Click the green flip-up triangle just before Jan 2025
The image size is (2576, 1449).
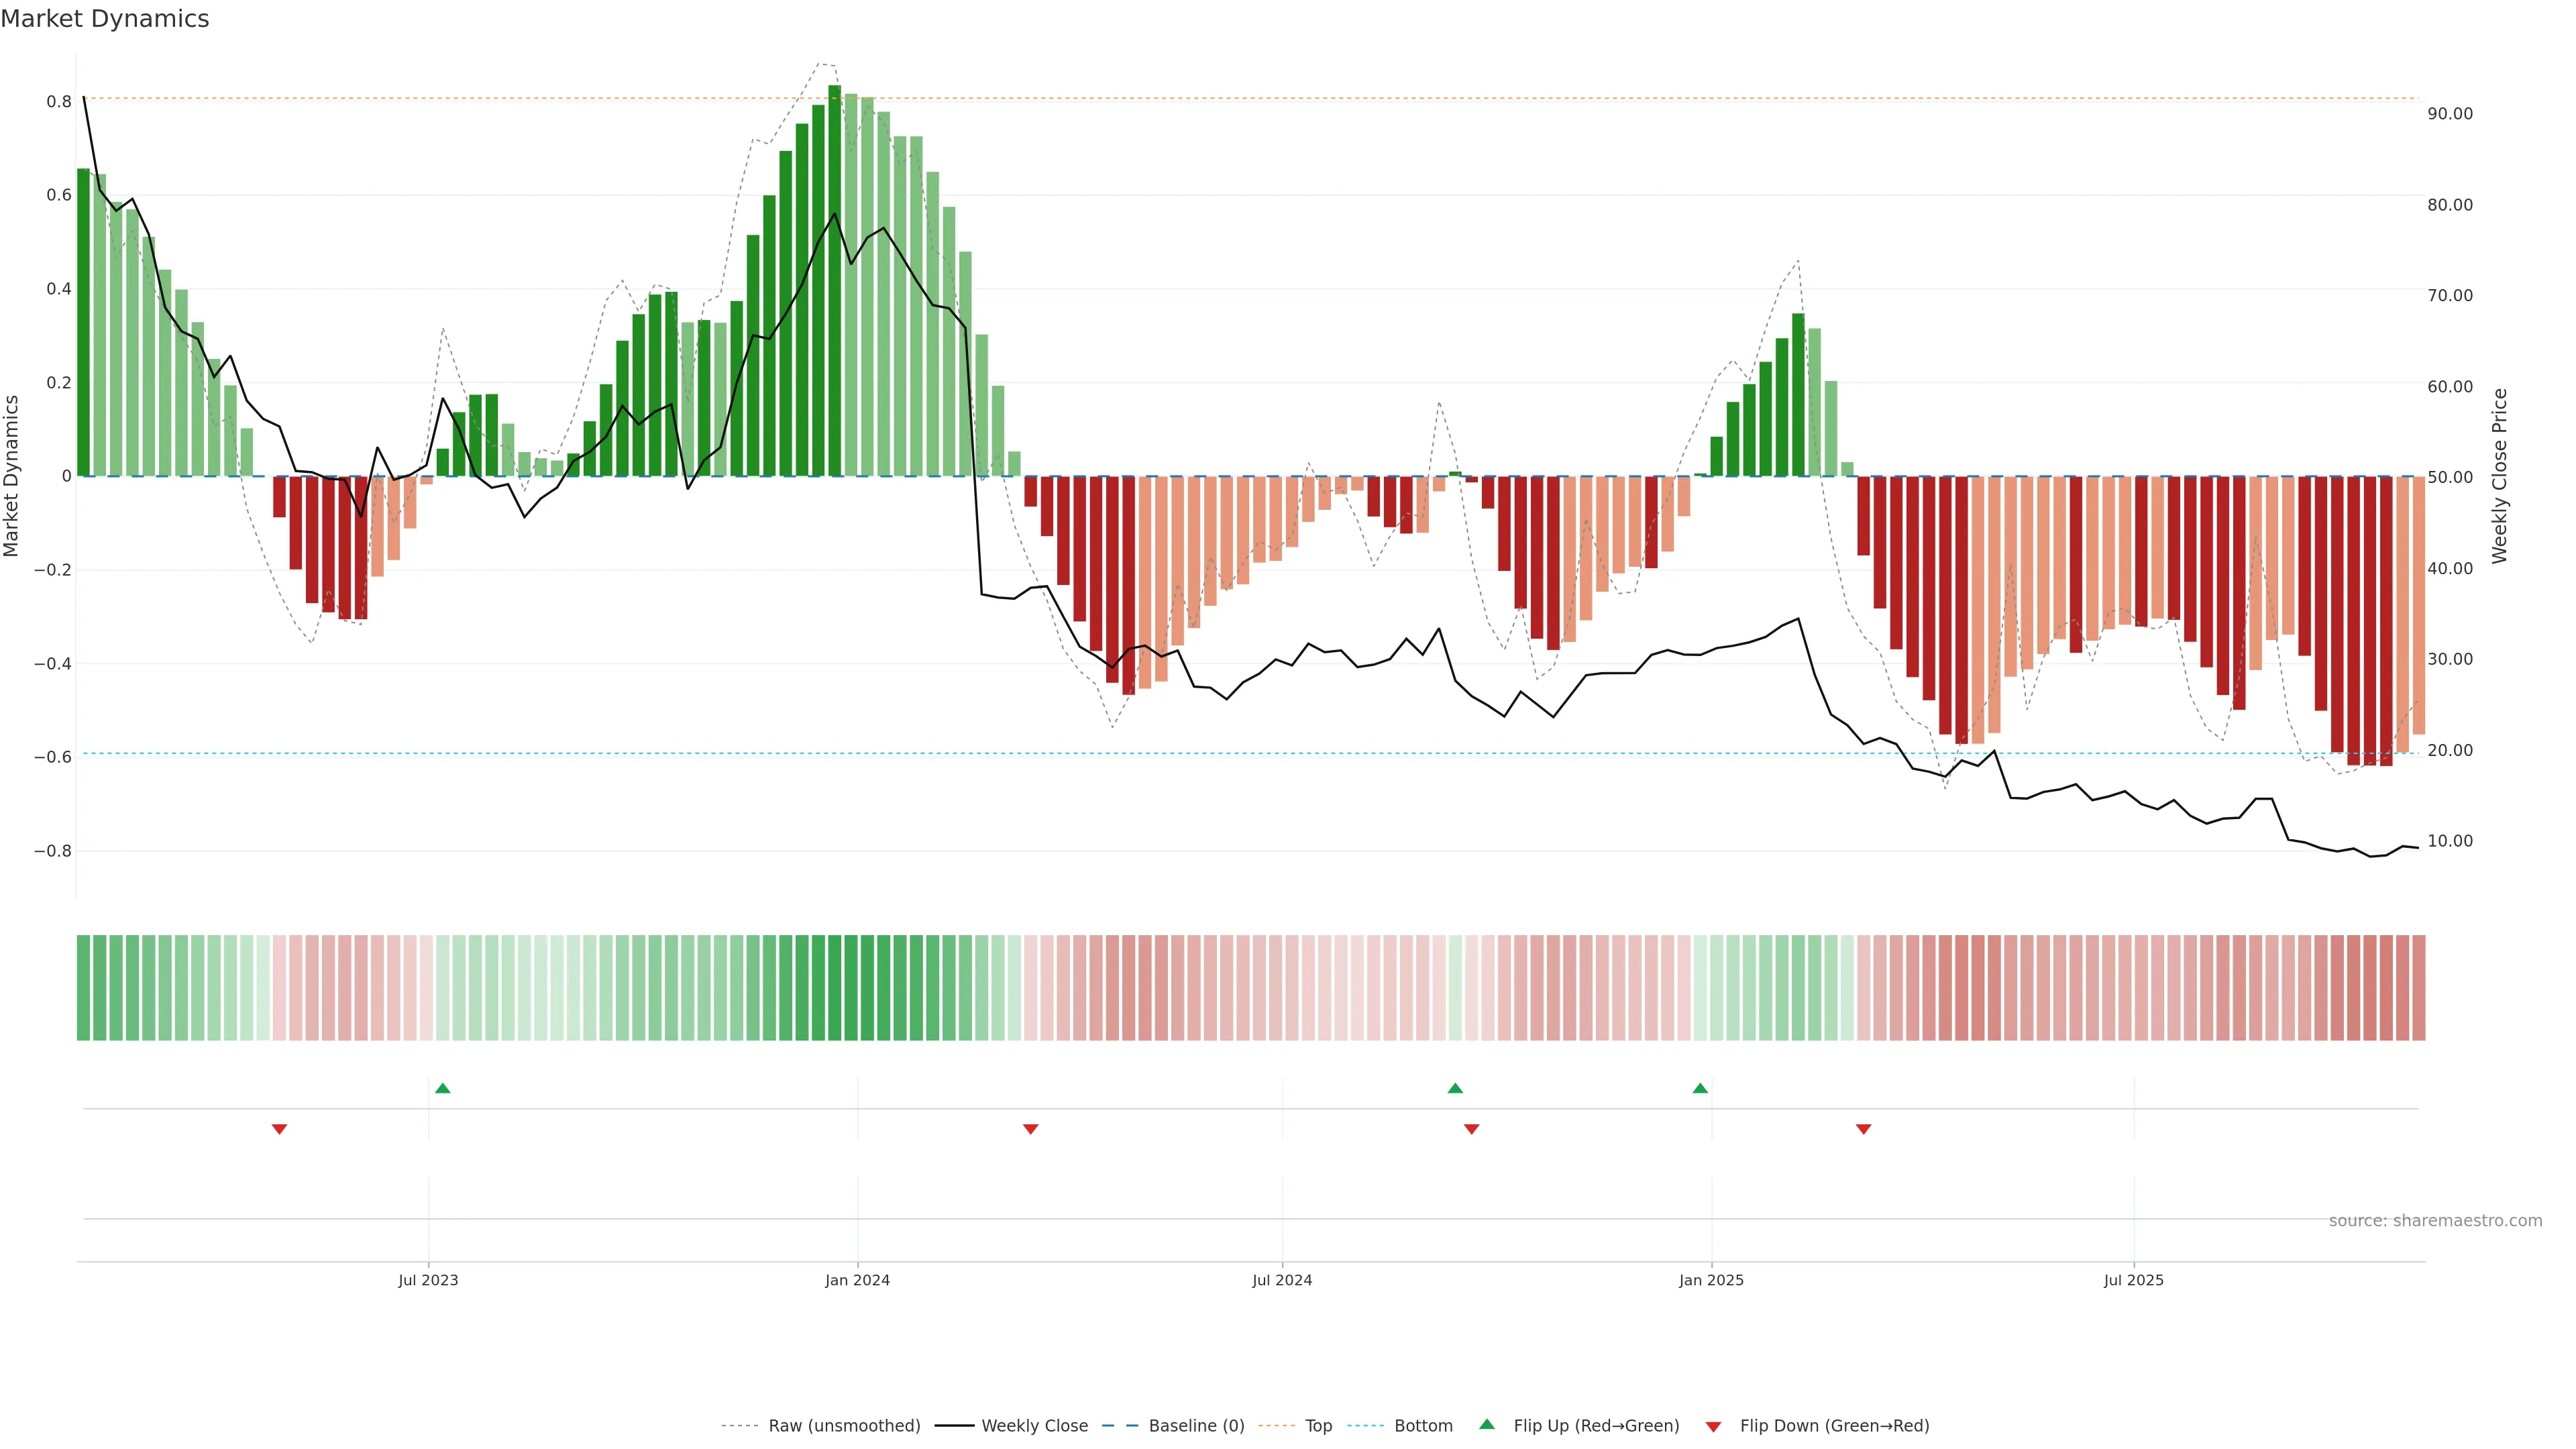pos(1700,1088)
